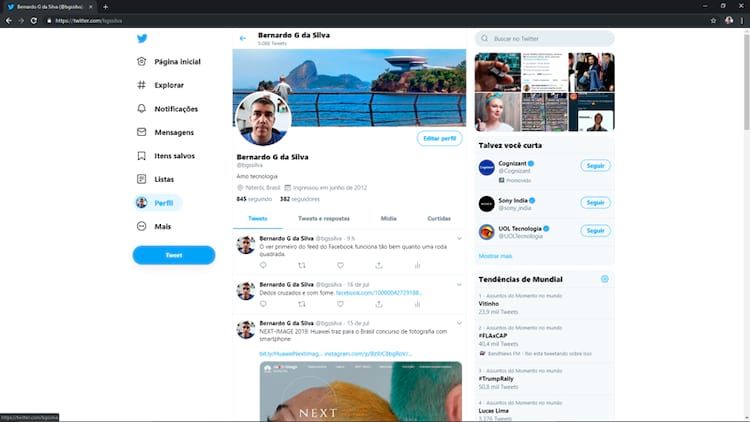The height and width of the screenshot is (422, 750).
Task: Click the Buscar no Twitter search field
Action: pos(544,39)
